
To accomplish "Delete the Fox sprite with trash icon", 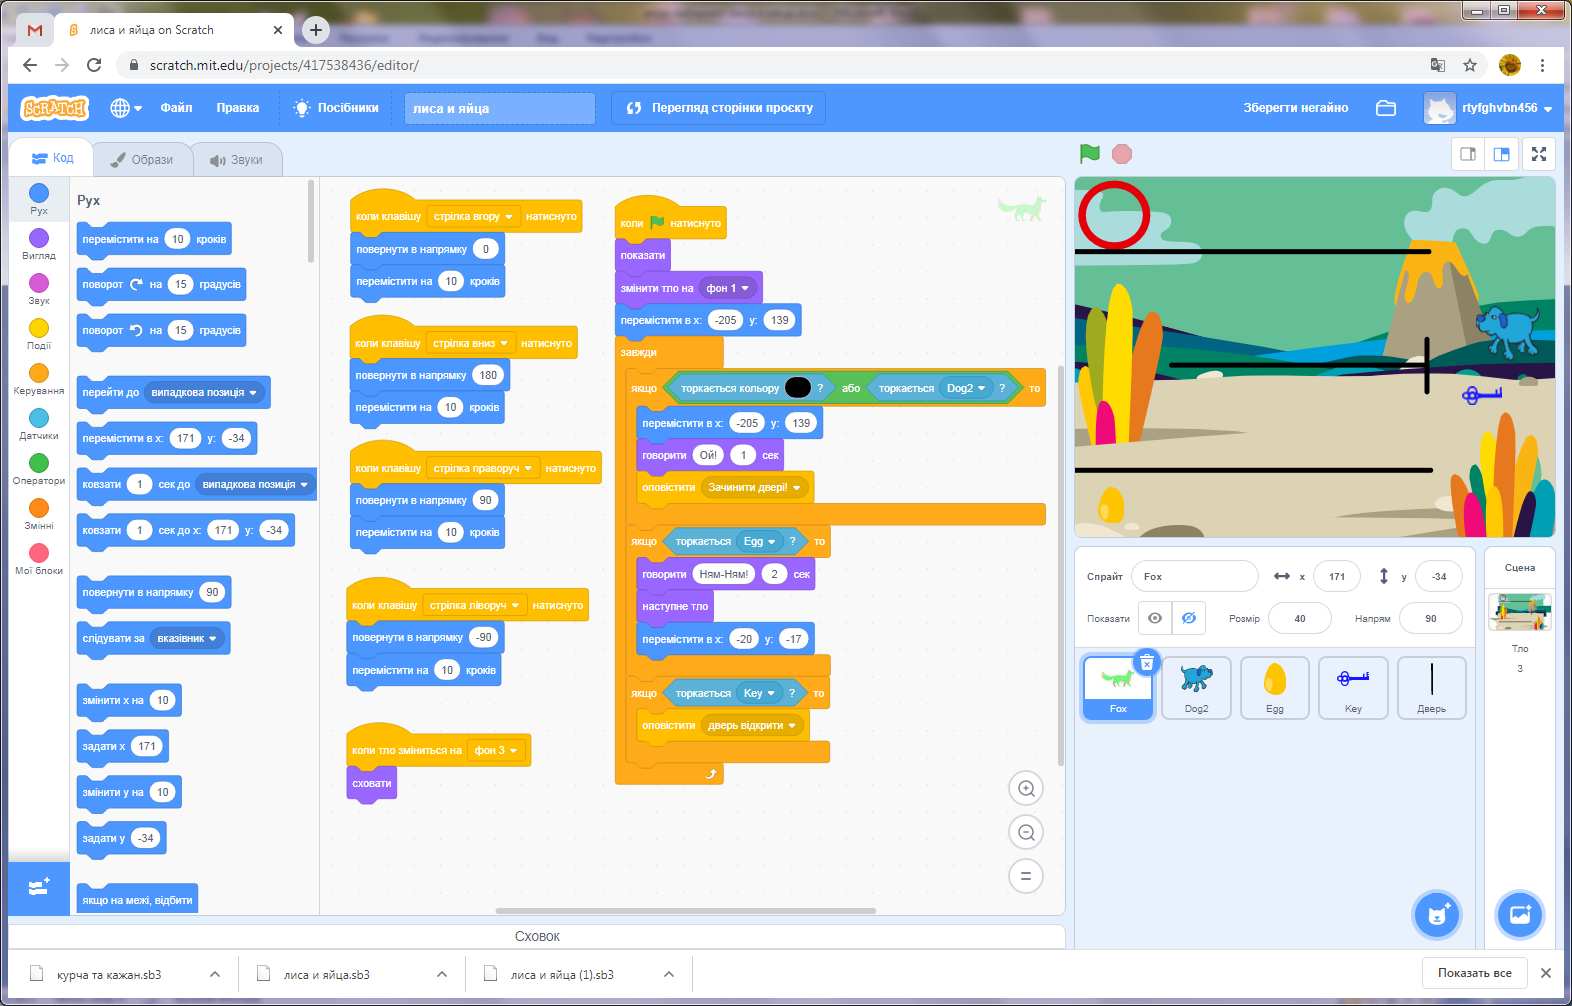I will click(1147, 662).
